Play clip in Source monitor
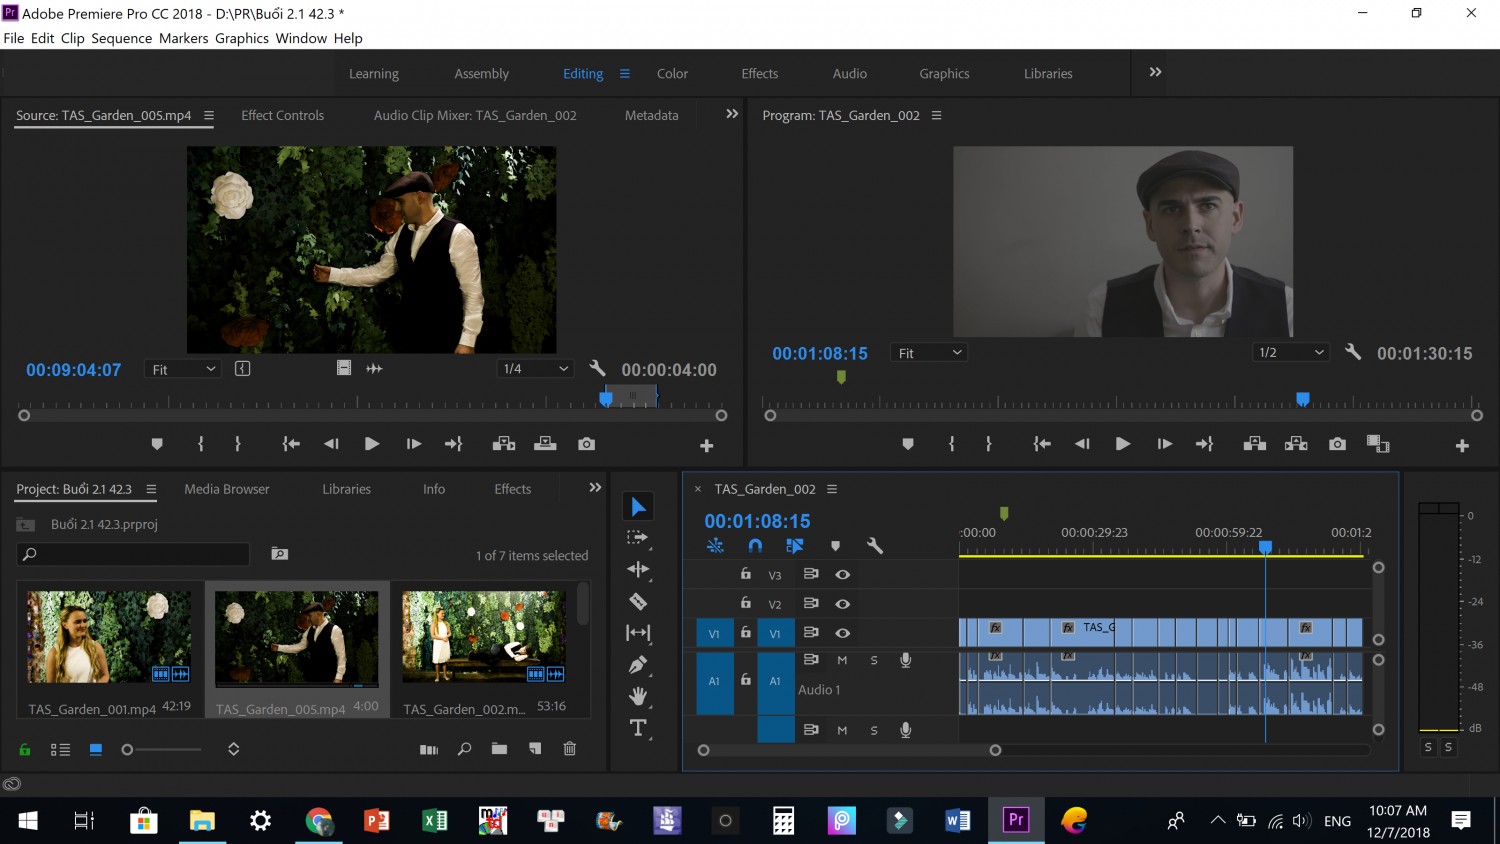The image size is (1500, 844). click(372, 444)
